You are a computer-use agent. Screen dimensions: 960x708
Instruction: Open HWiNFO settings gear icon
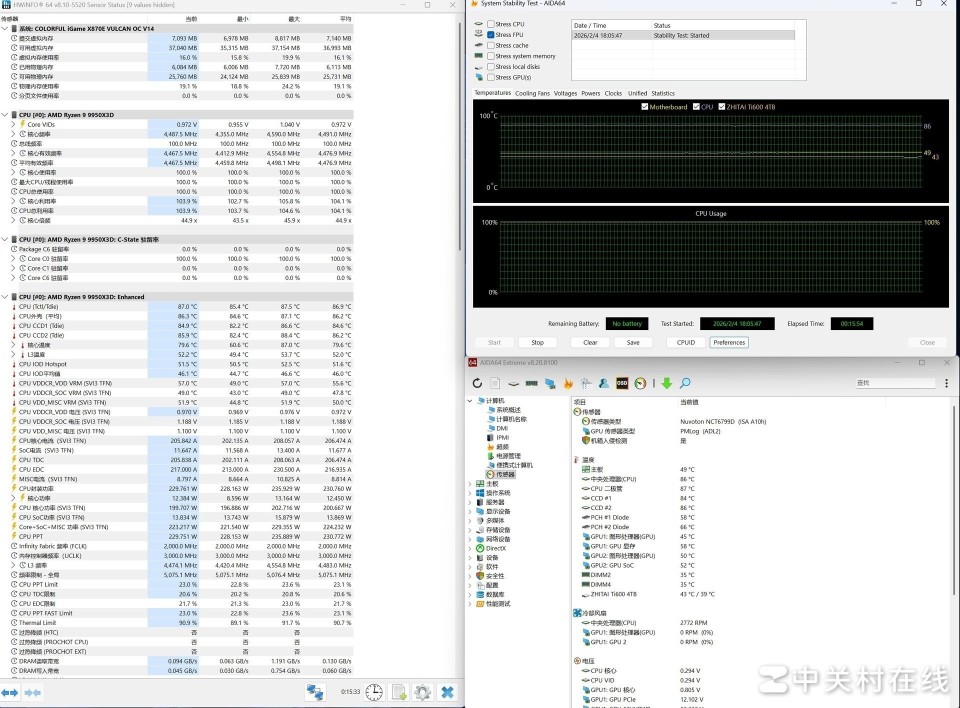[x=422, y=692]
